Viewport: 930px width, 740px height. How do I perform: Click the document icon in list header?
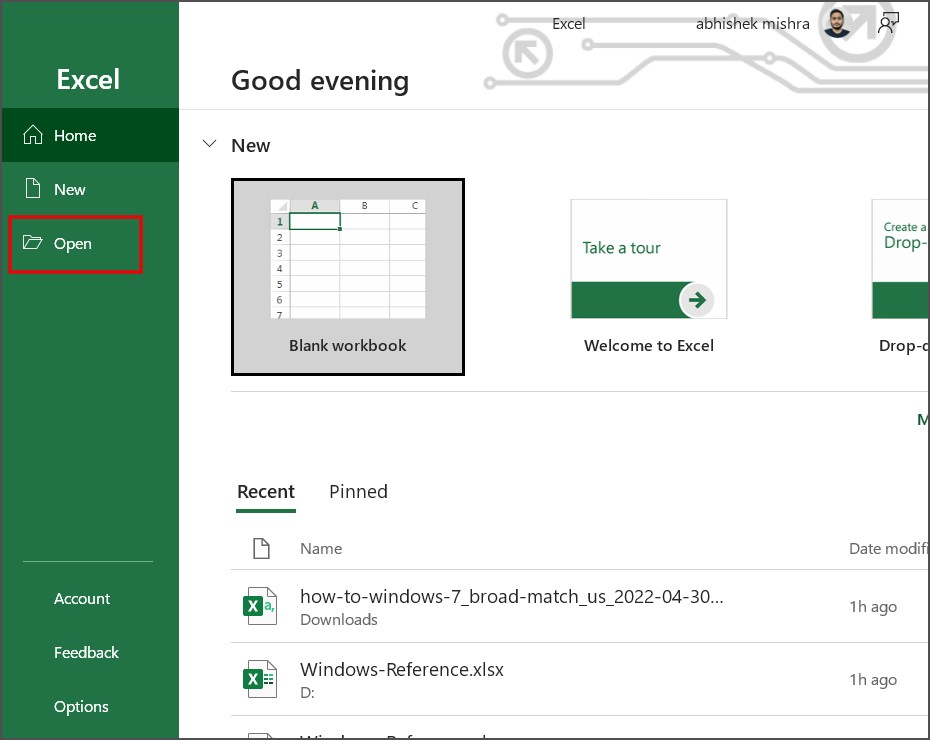coord(261,548)
